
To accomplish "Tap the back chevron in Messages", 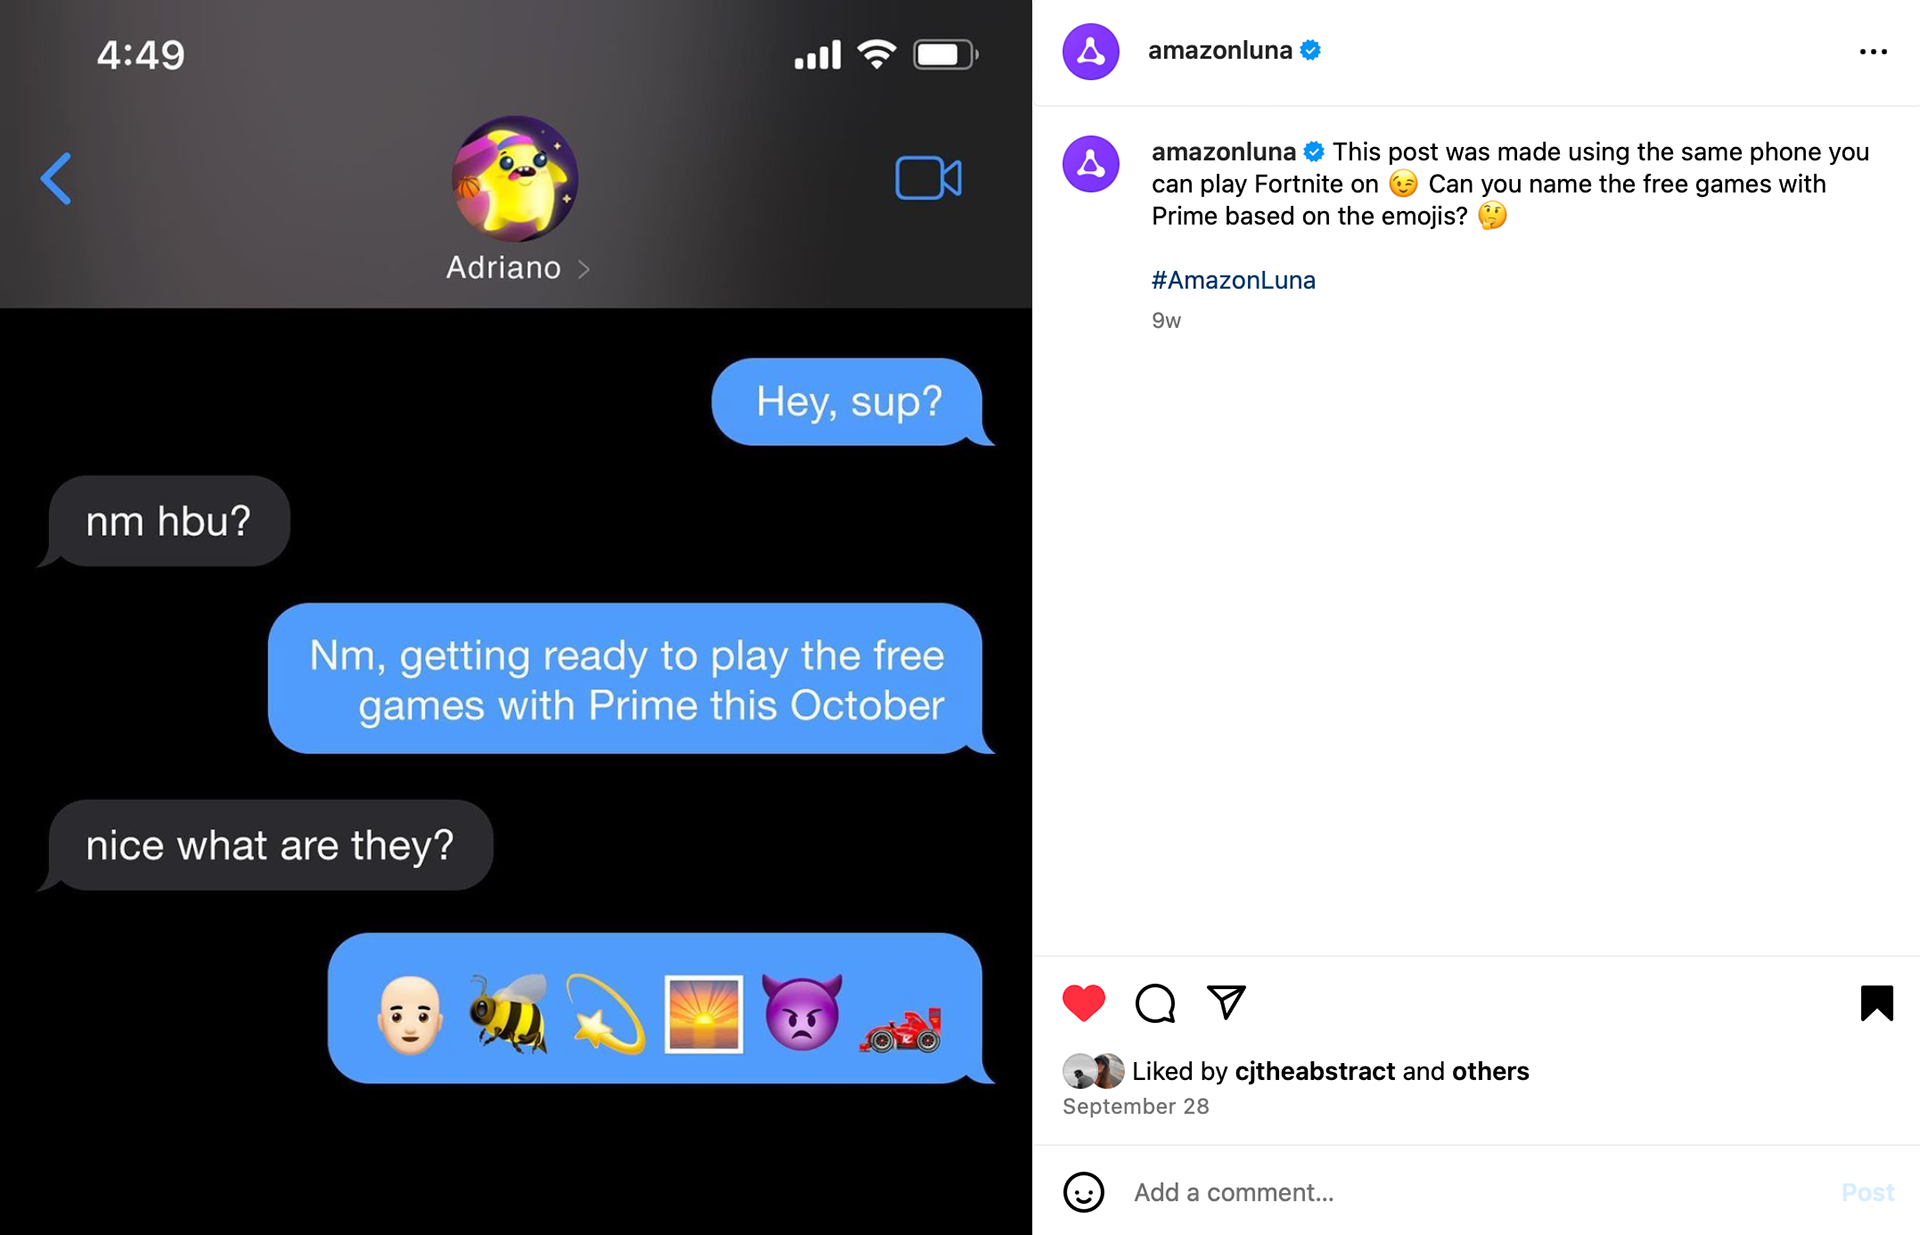I will tap(56, 179).
